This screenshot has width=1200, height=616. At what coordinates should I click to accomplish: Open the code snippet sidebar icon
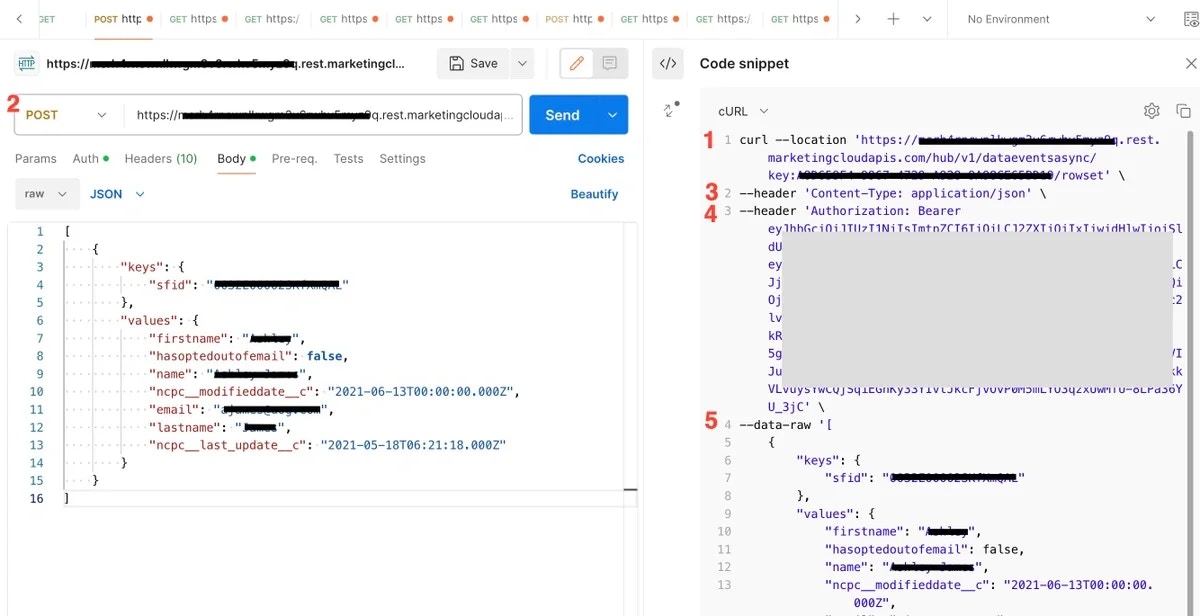(668, 63)
